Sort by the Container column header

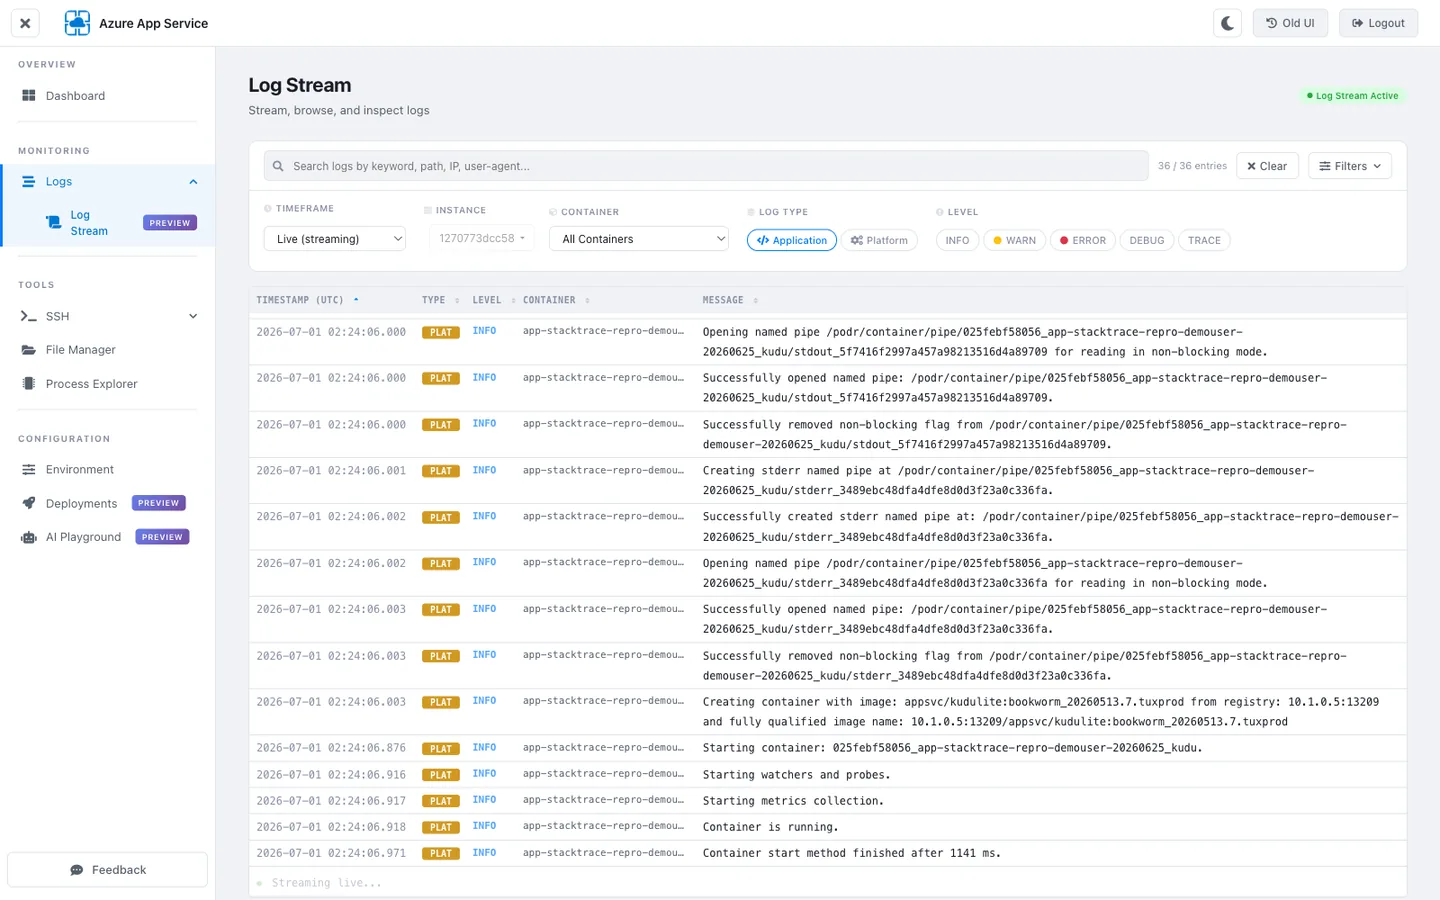556,300
